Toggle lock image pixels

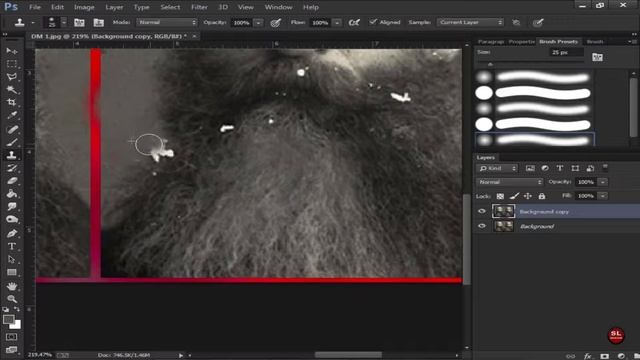(x=514, y=196)
